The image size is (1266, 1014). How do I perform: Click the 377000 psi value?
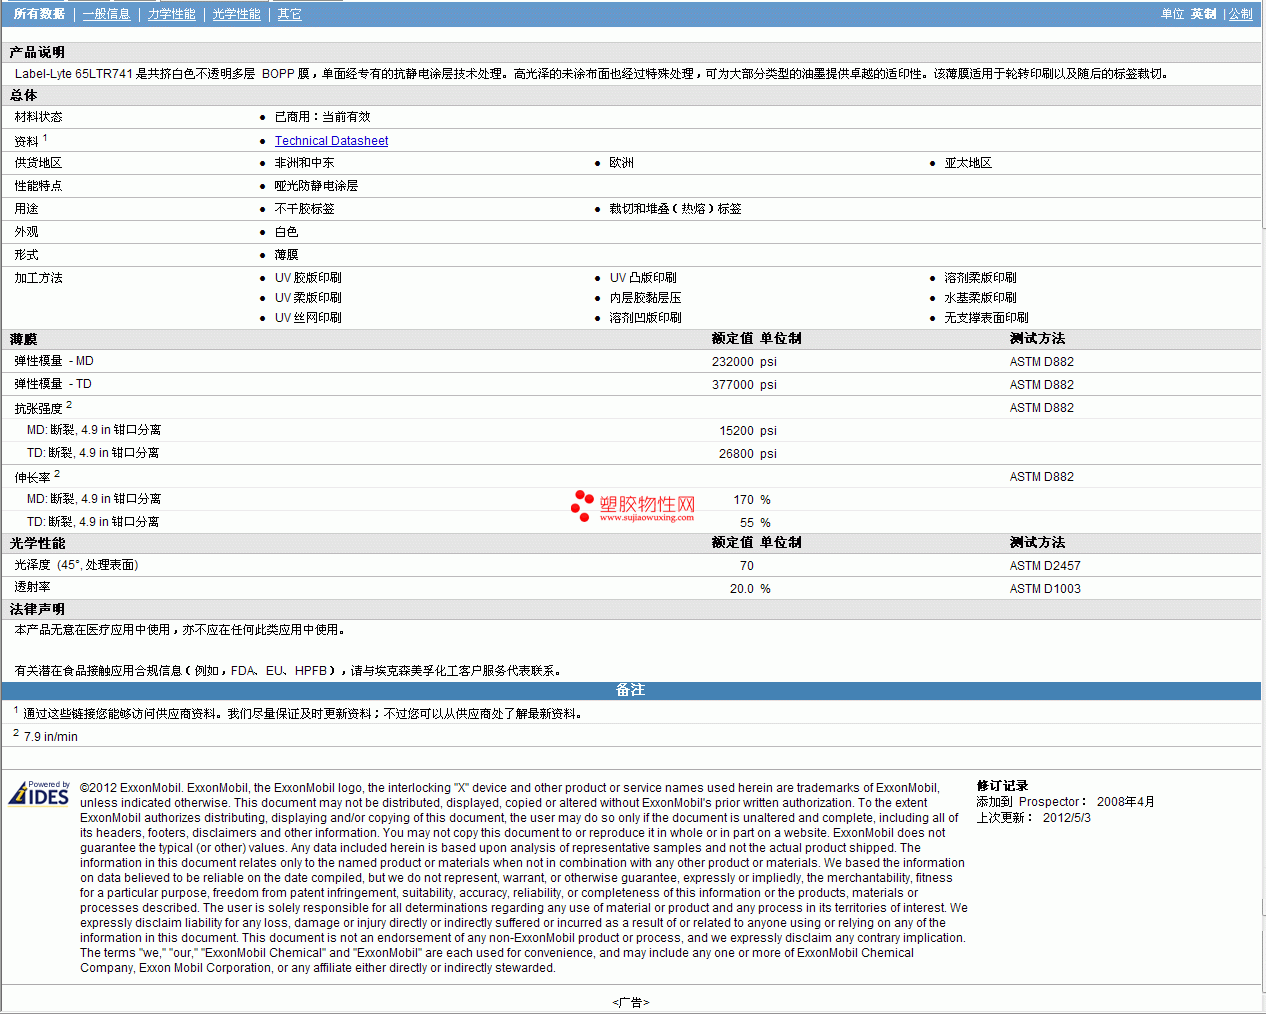tap(744, 385)
